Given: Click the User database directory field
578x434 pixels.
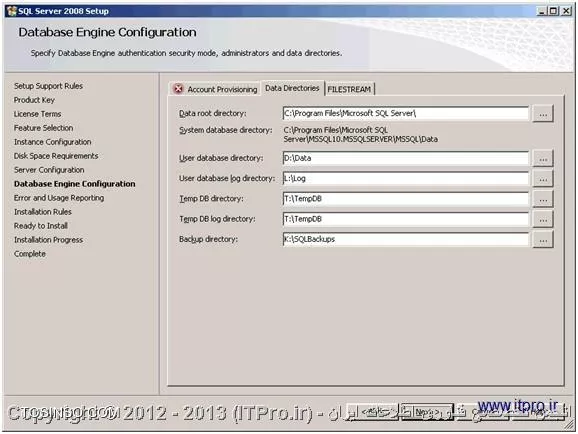Looking at the screenshot, I should click(x=405, y=158).
